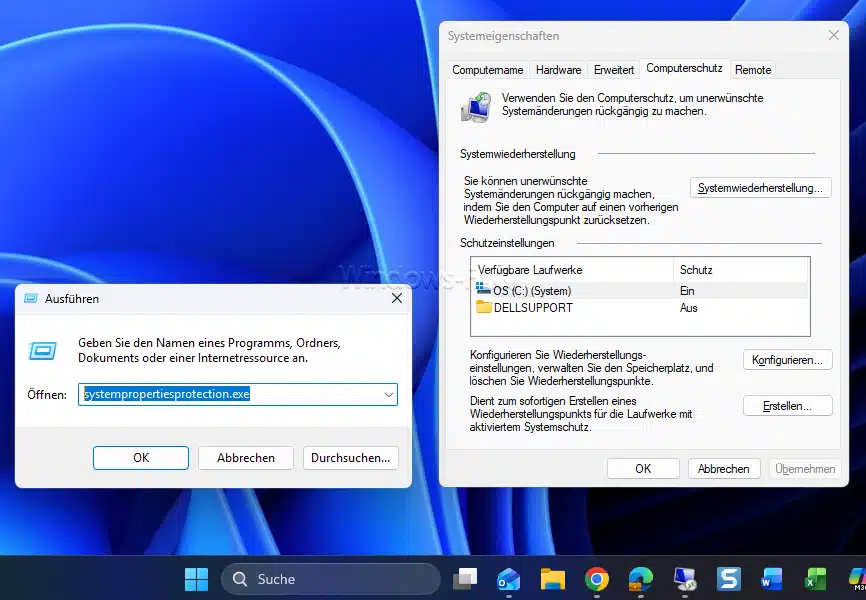Cancel Systemeigenschaften with Abbrechen
The width and height of the screenshot is (866, 600).
724,469
